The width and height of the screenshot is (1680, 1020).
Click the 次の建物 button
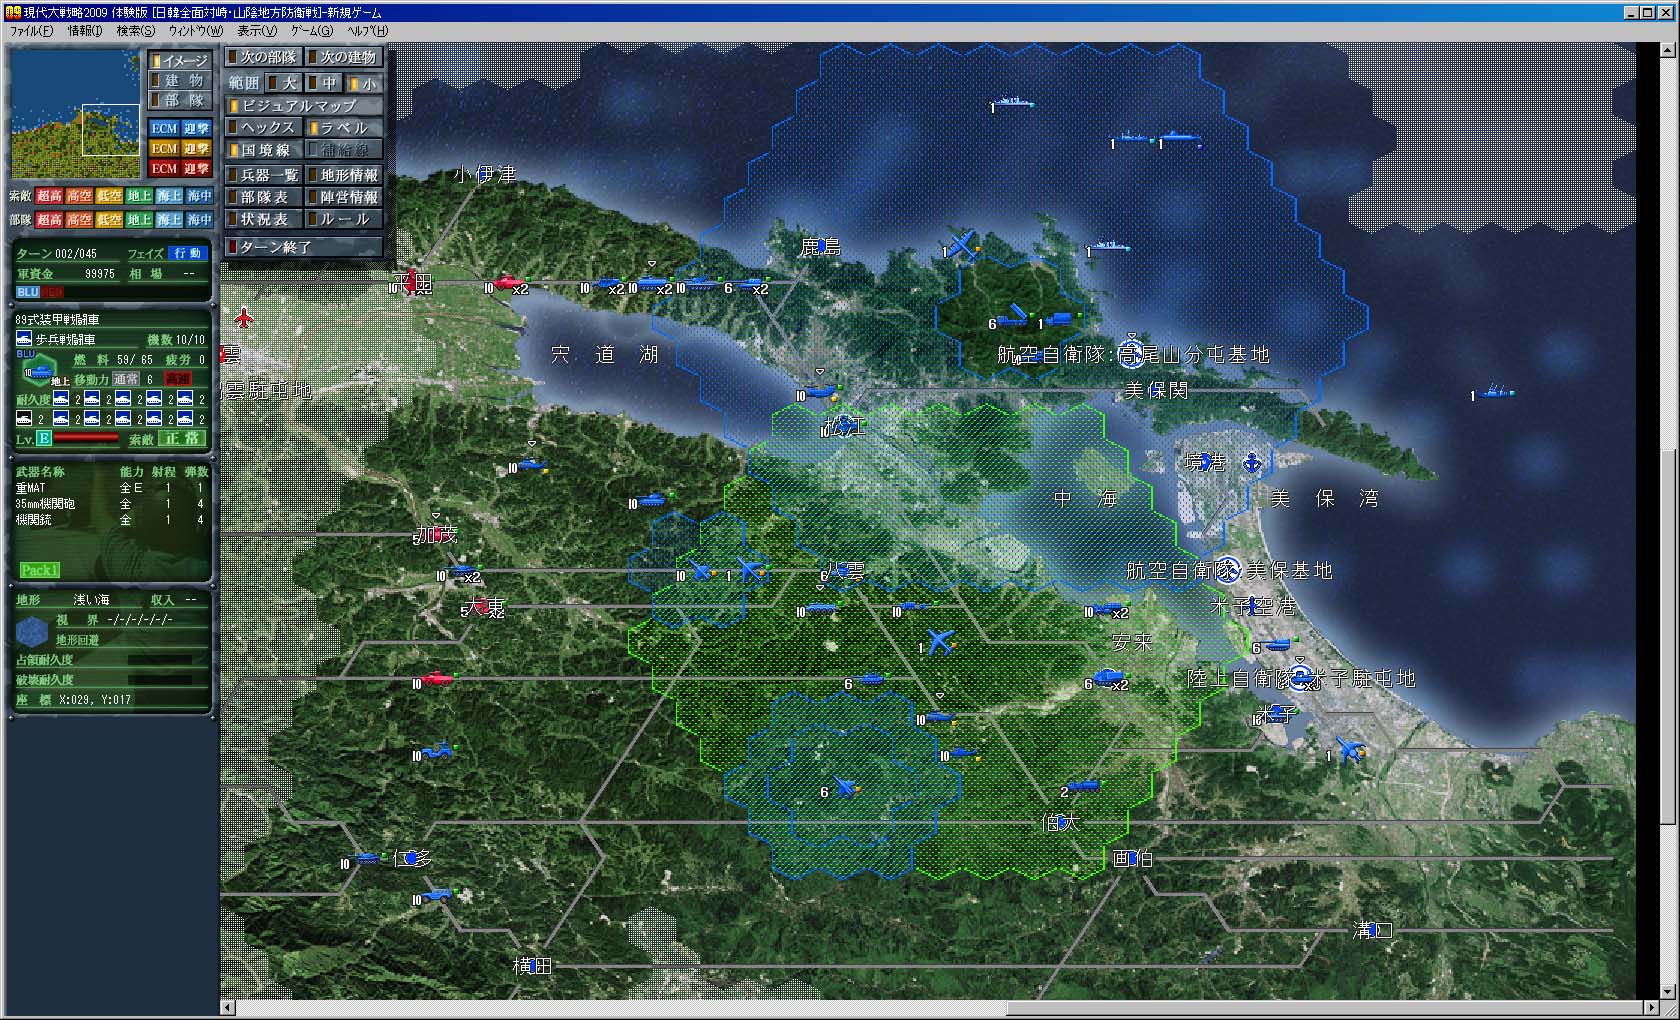[x=344, y=57]
